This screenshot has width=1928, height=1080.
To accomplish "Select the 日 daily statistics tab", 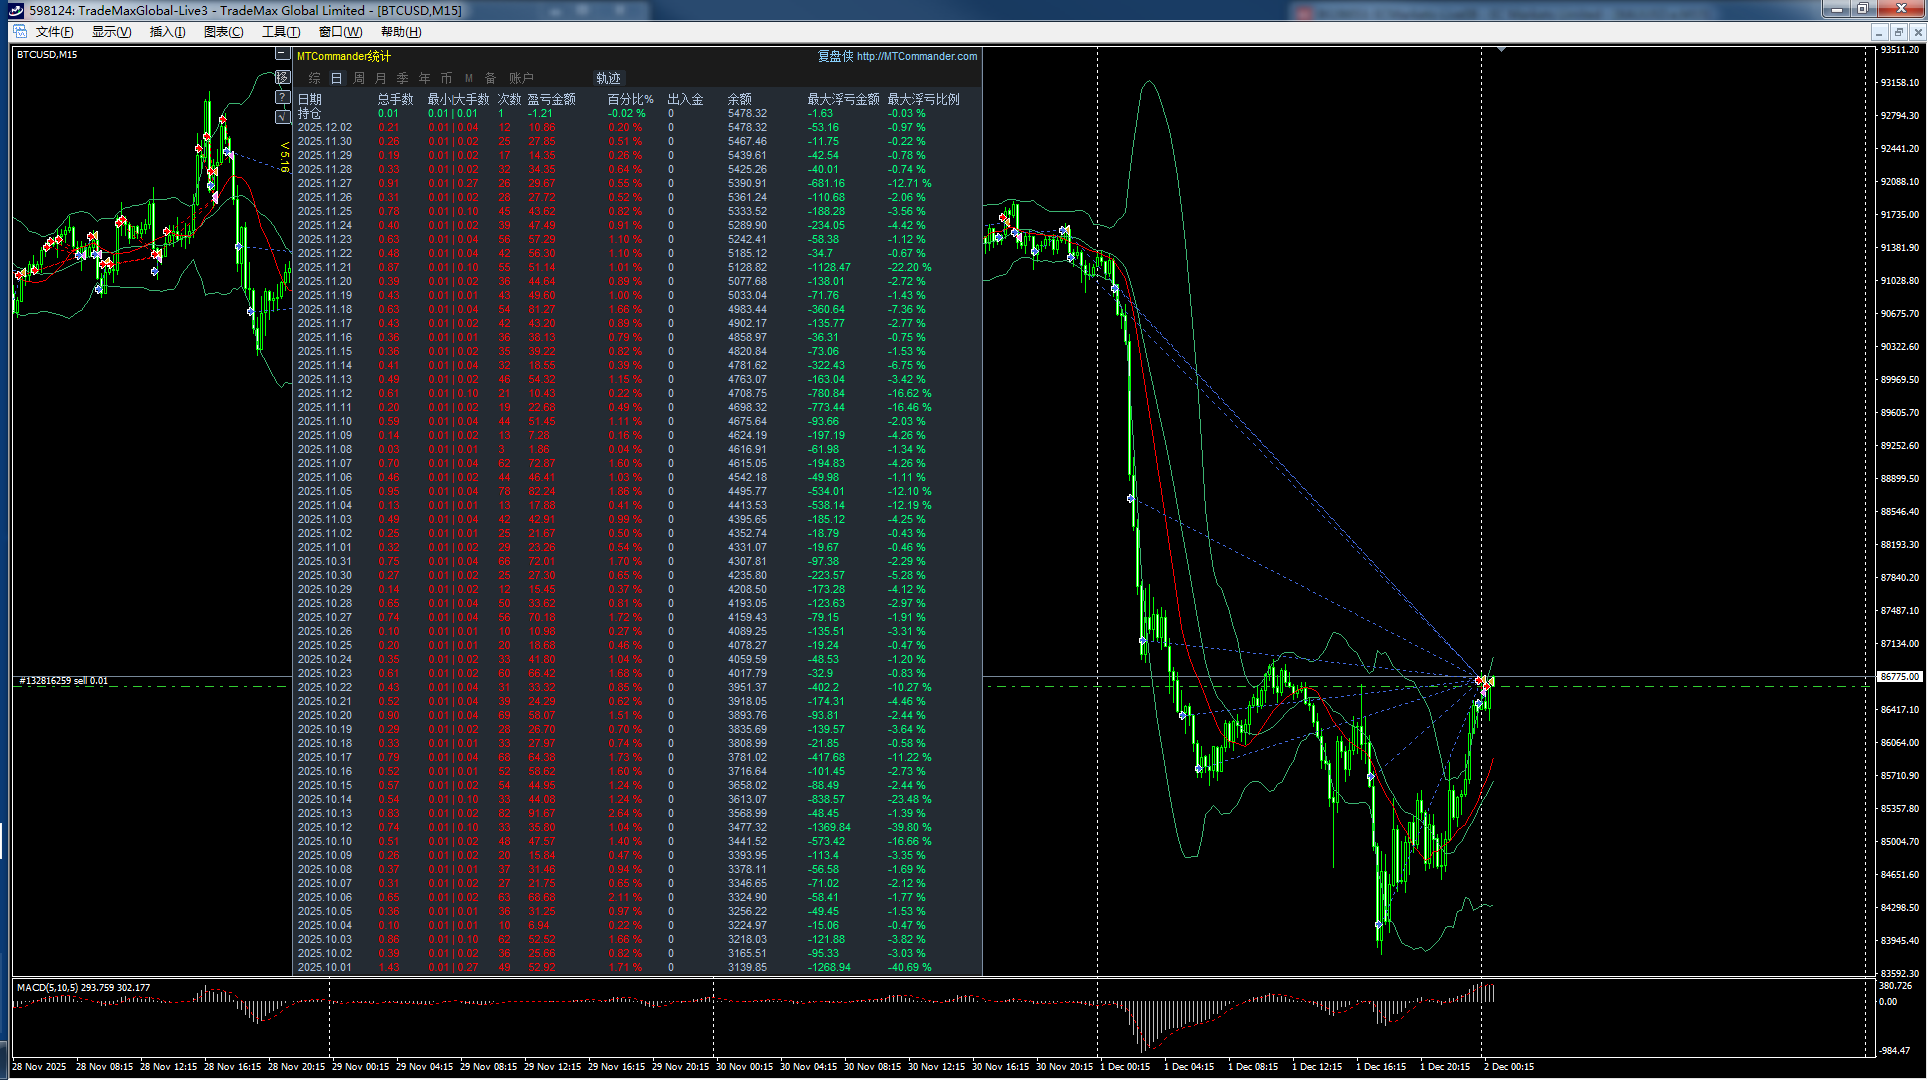I will click(337, 78).
